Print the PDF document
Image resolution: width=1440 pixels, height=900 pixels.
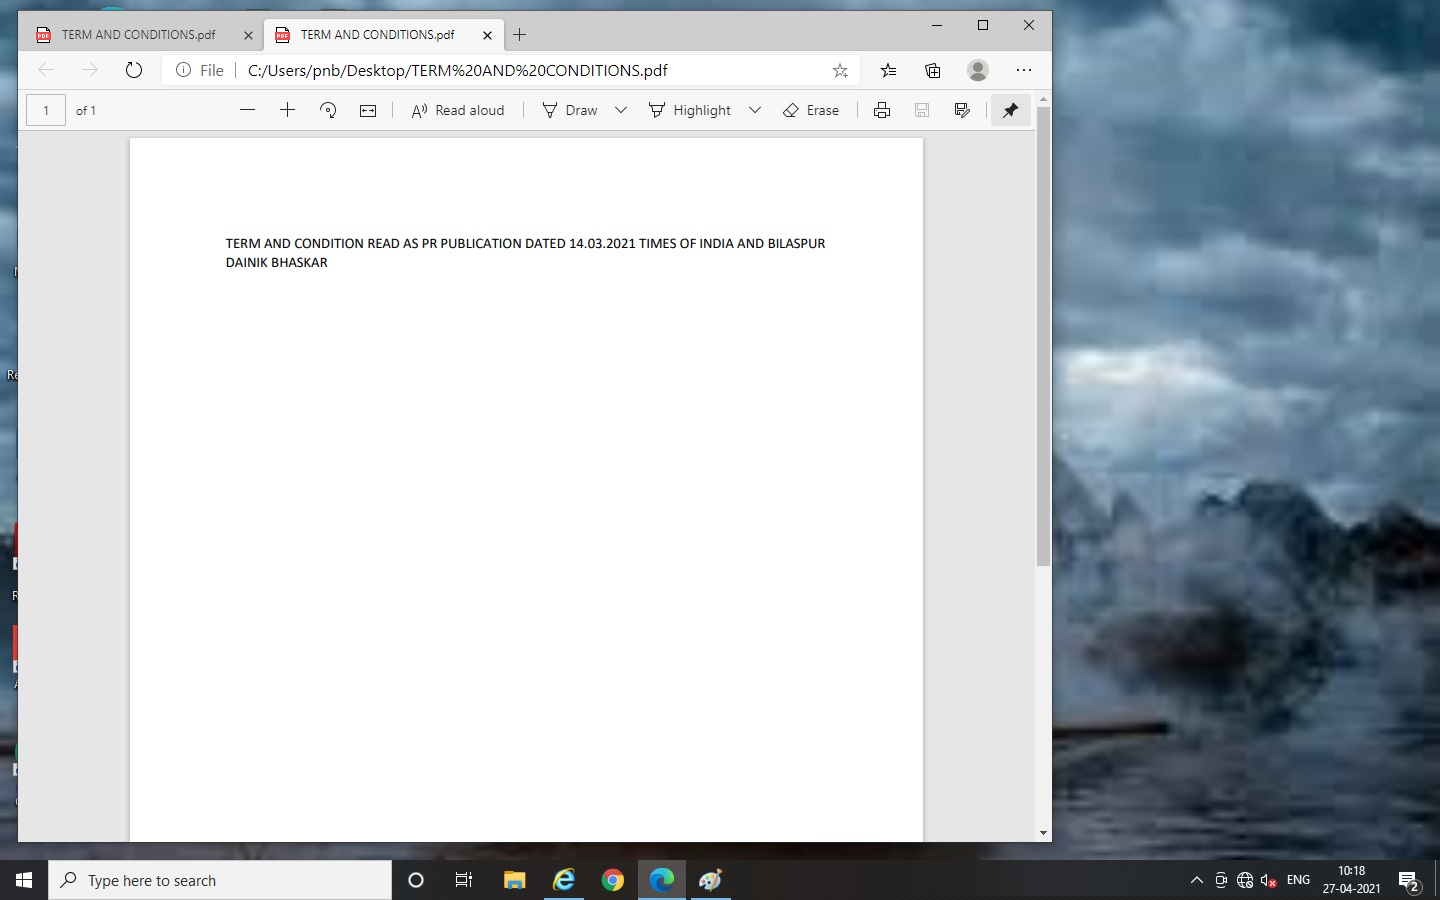tap(881, 110)
